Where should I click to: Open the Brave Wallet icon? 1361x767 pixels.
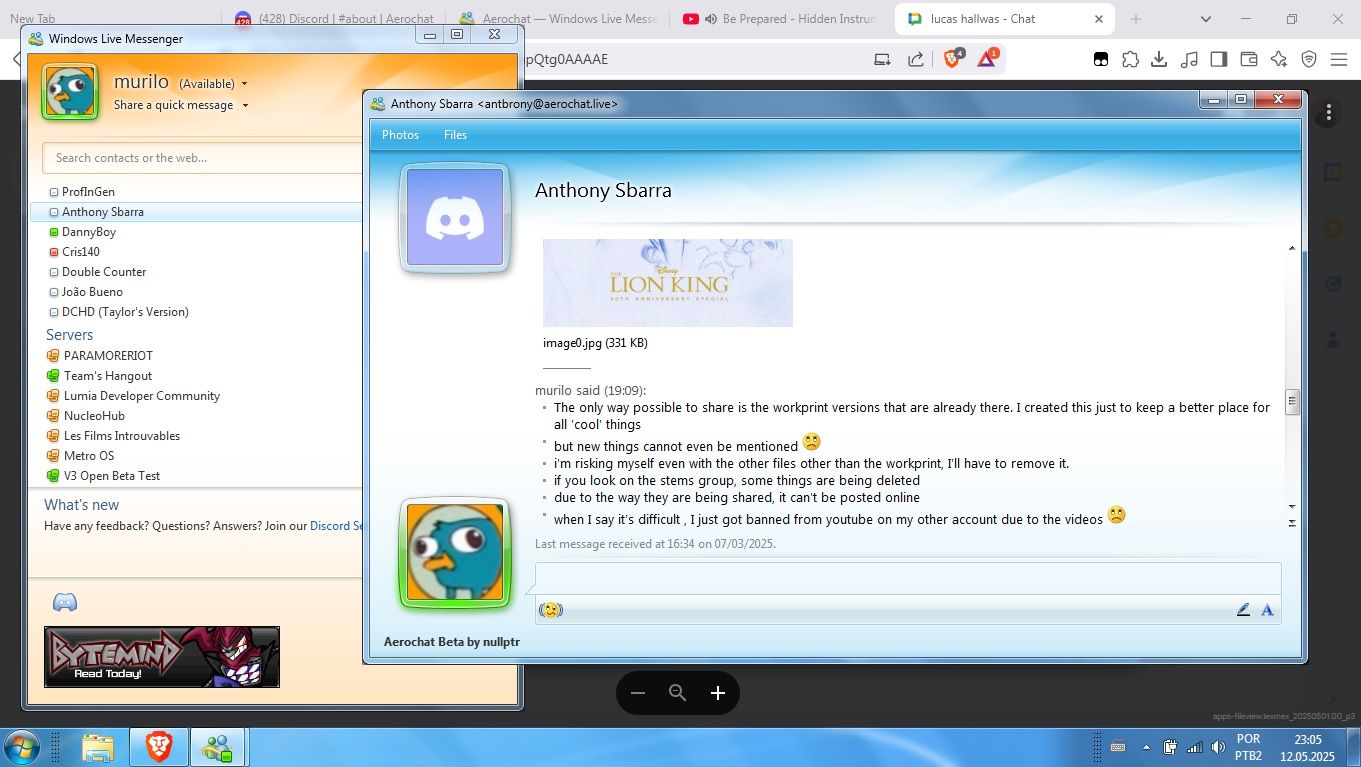1248,59
